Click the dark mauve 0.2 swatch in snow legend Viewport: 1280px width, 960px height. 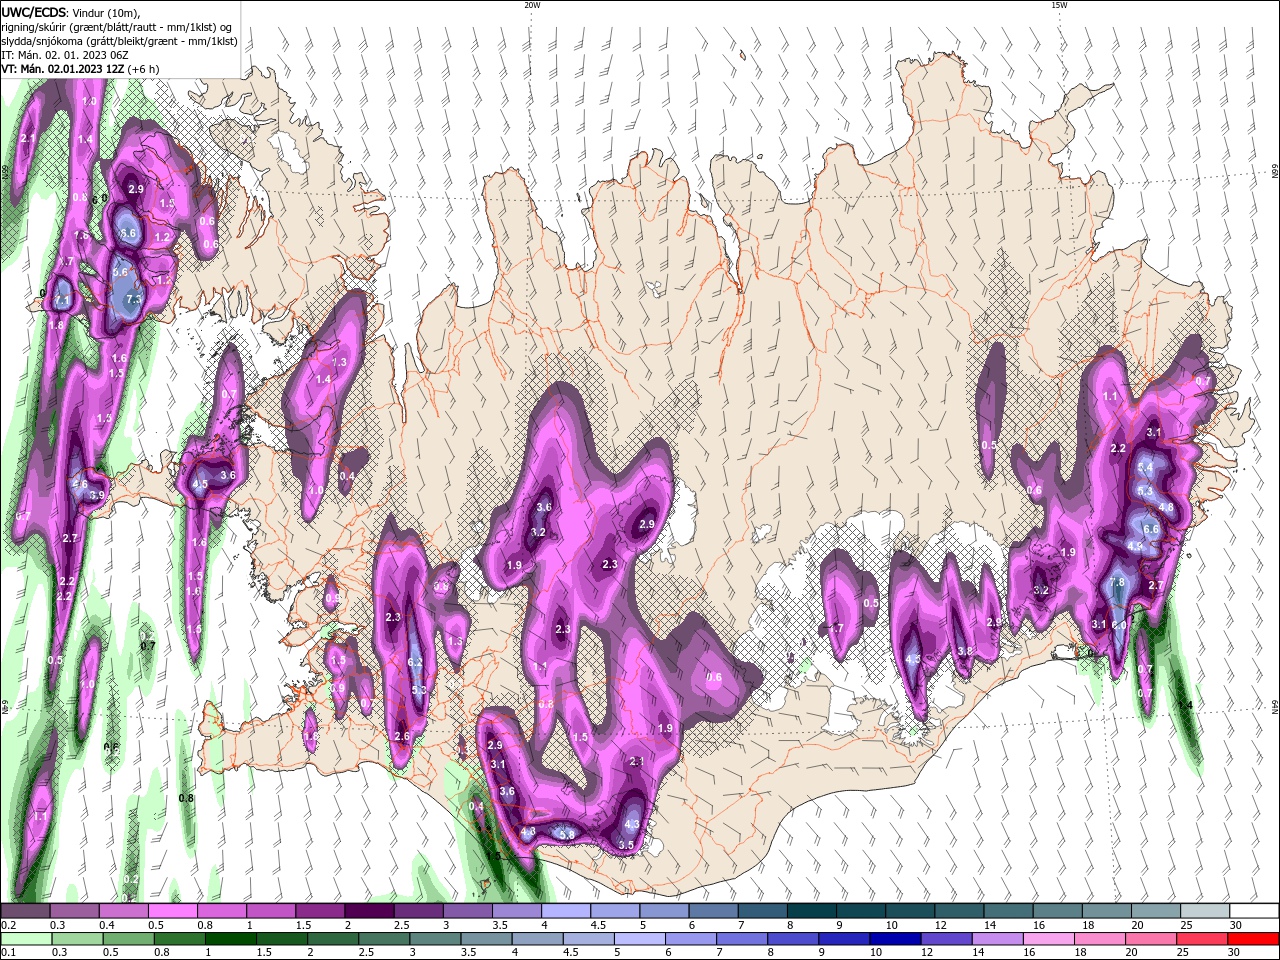pyautogui.click(x=26, y=911)
